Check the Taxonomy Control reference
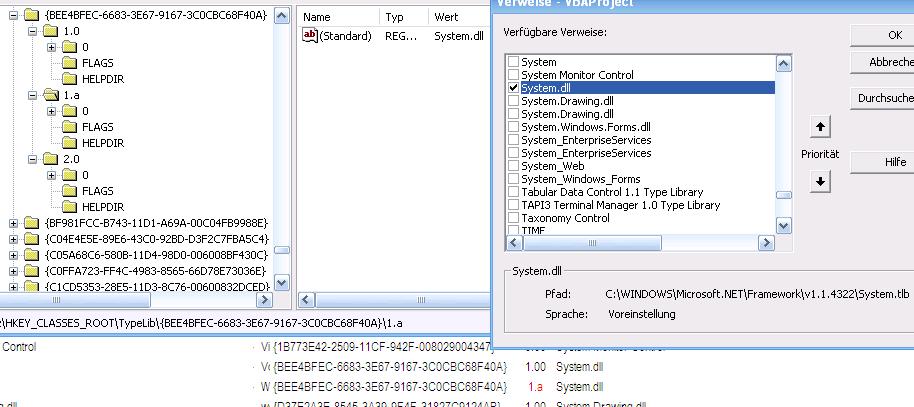Screen dimensions: 914x407 tap(513, 217)
